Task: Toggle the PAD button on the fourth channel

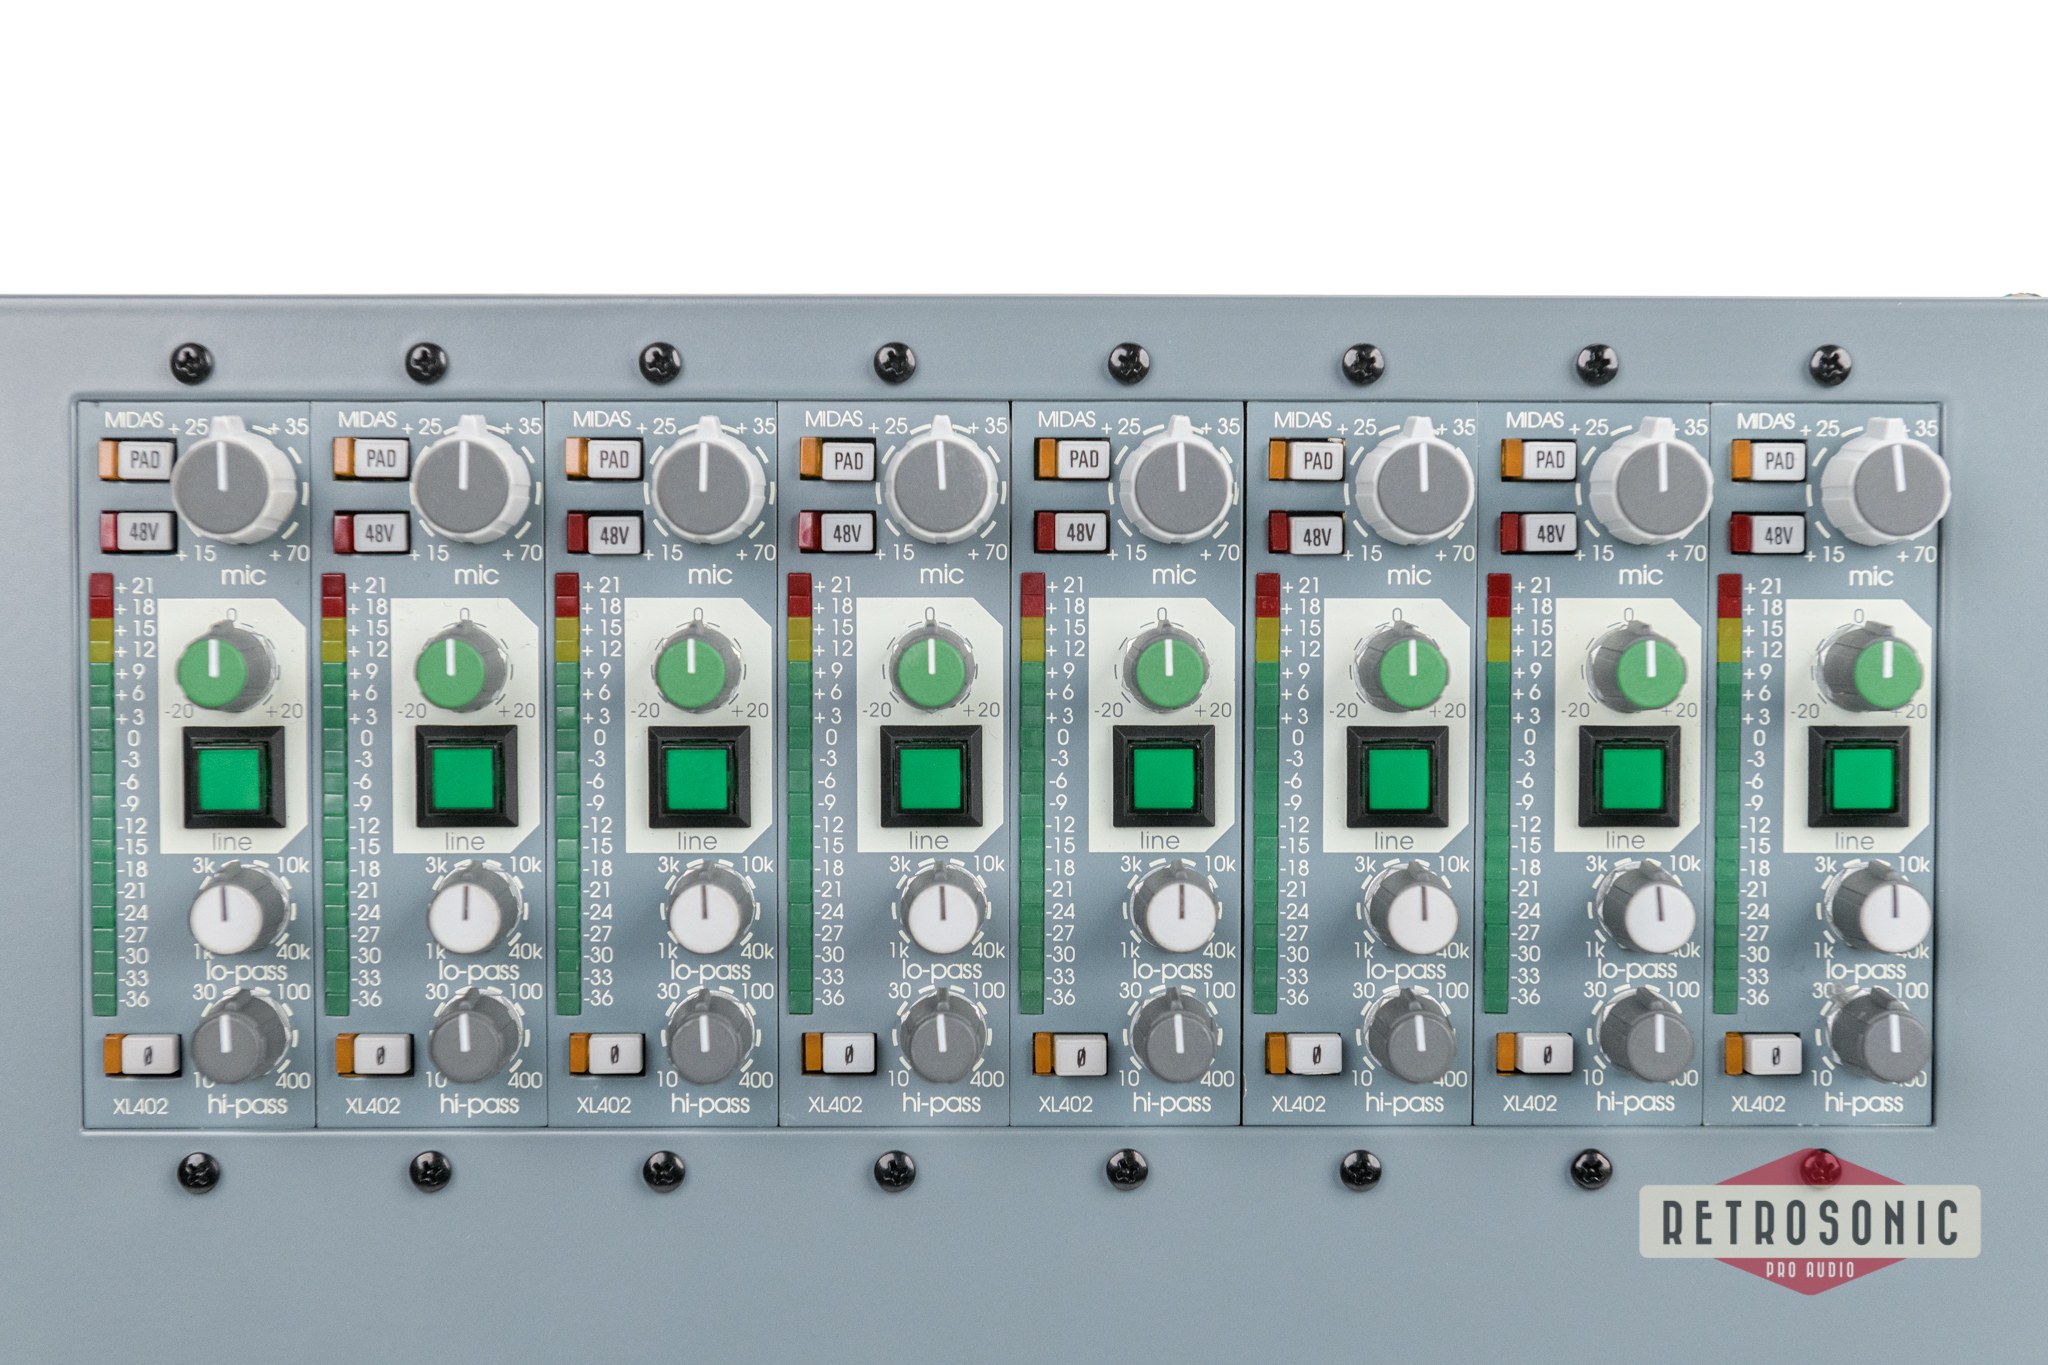Action: [838, 459]
